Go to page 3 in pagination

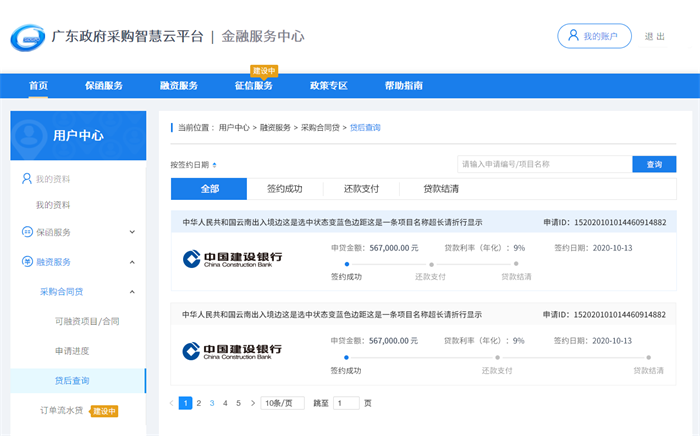(x=212, y=403)
